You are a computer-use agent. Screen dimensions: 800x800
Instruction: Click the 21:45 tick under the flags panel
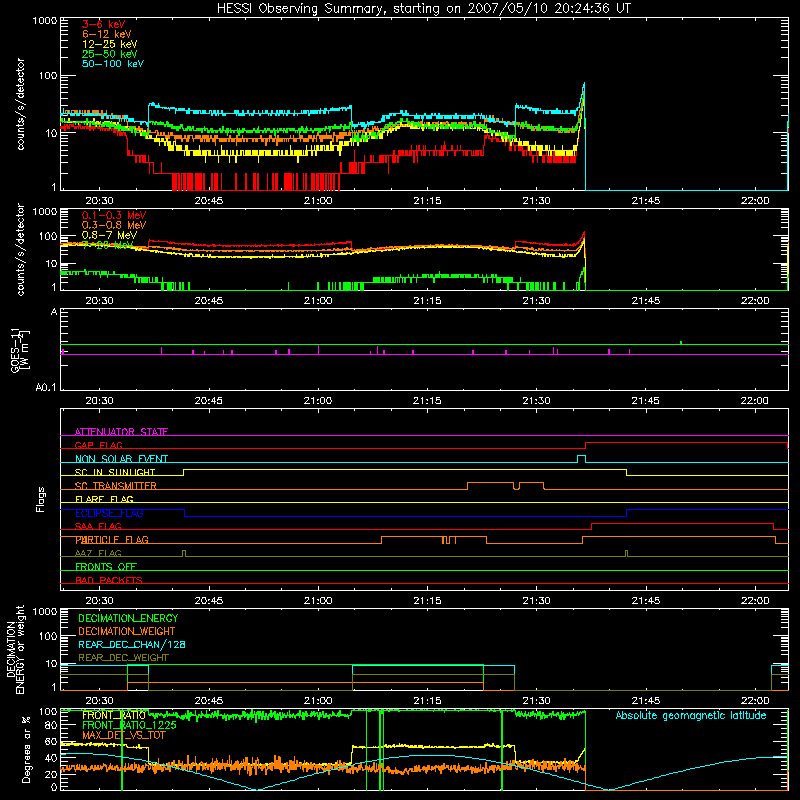(645, 601)
